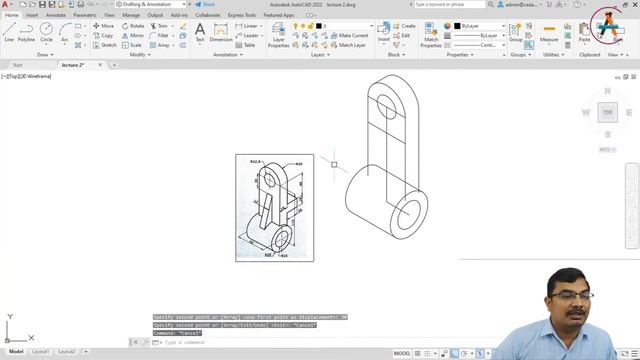Click Match Layer button
The height and width of the screenshot is (360, 640).
(x=348, y=45)
